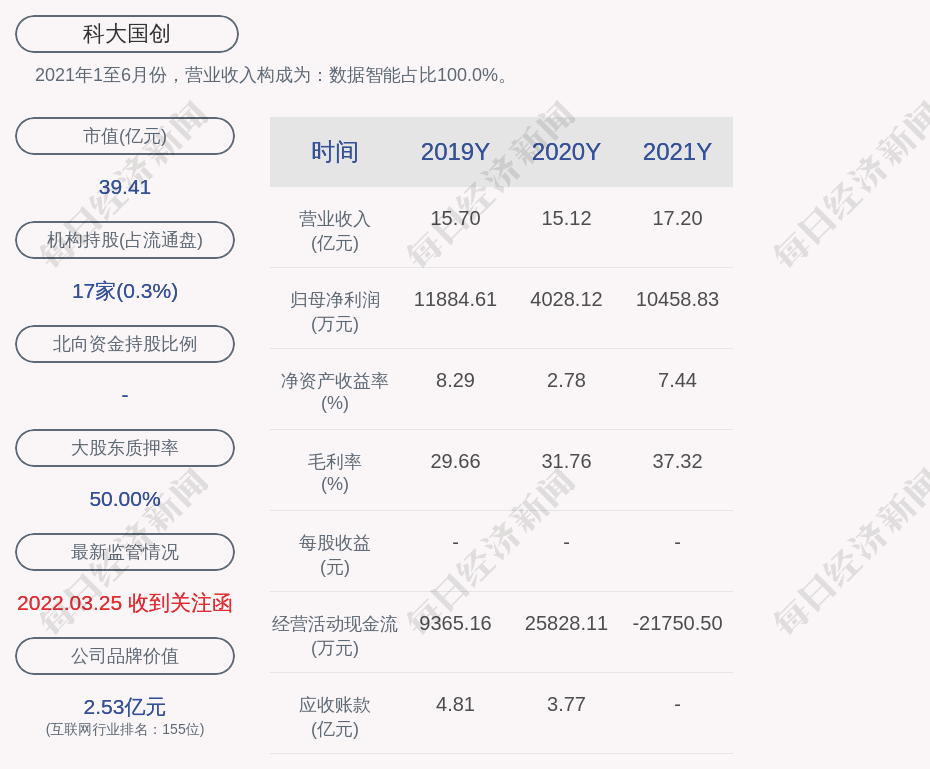Click the 大股东质押率 pill
Screen dimensions: 930x769
click(x=125, y=448)
